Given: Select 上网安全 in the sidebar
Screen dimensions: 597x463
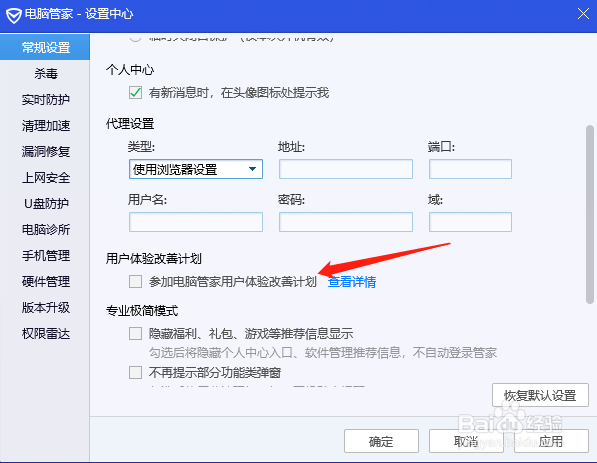Looking at the screenshot, I should coord(45,177).
